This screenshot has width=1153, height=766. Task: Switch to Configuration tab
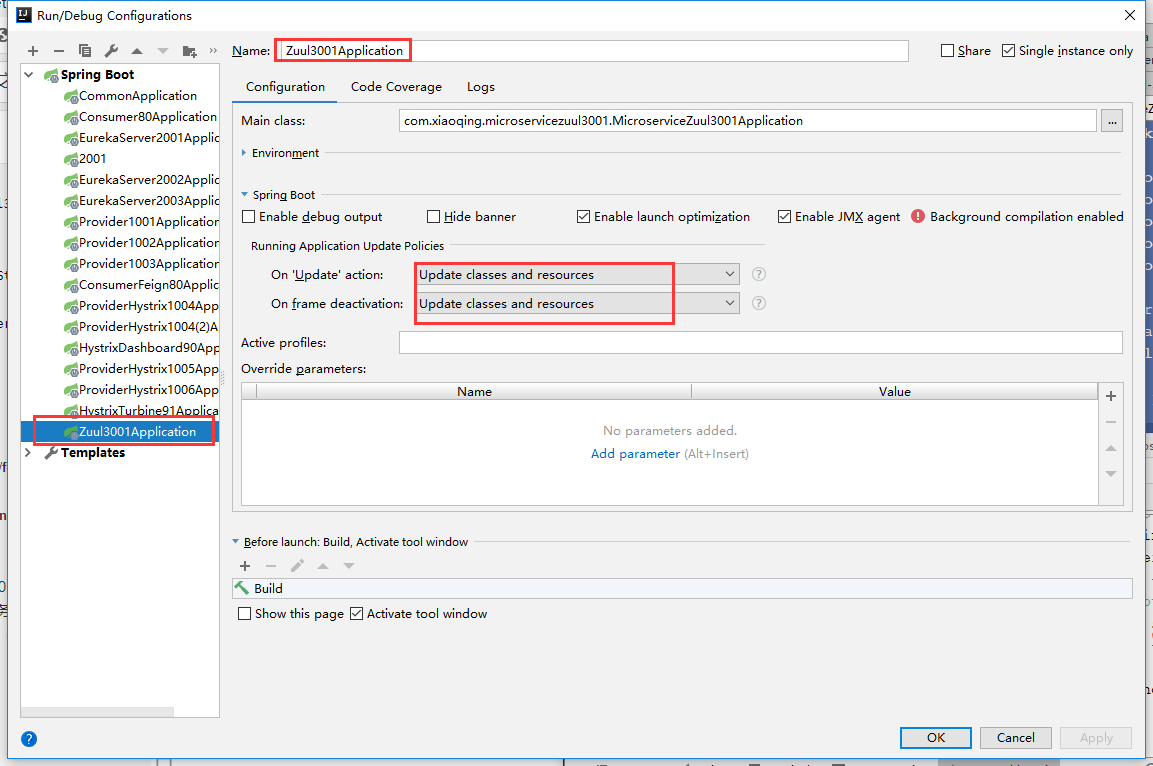(x=285, y=87)
